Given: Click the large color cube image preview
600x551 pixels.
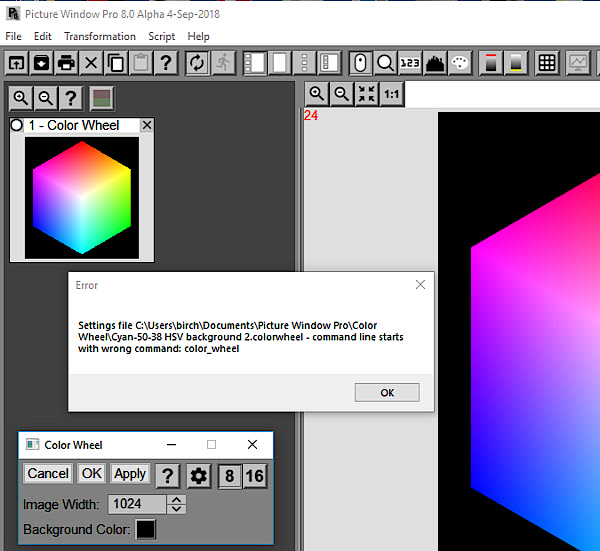Looking at the screenshot, I should point(519,331).
